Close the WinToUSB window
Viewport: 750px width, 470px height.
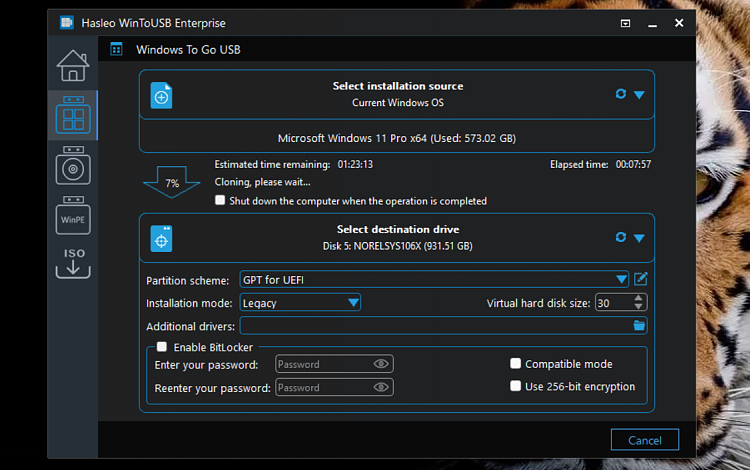(679, 23)
